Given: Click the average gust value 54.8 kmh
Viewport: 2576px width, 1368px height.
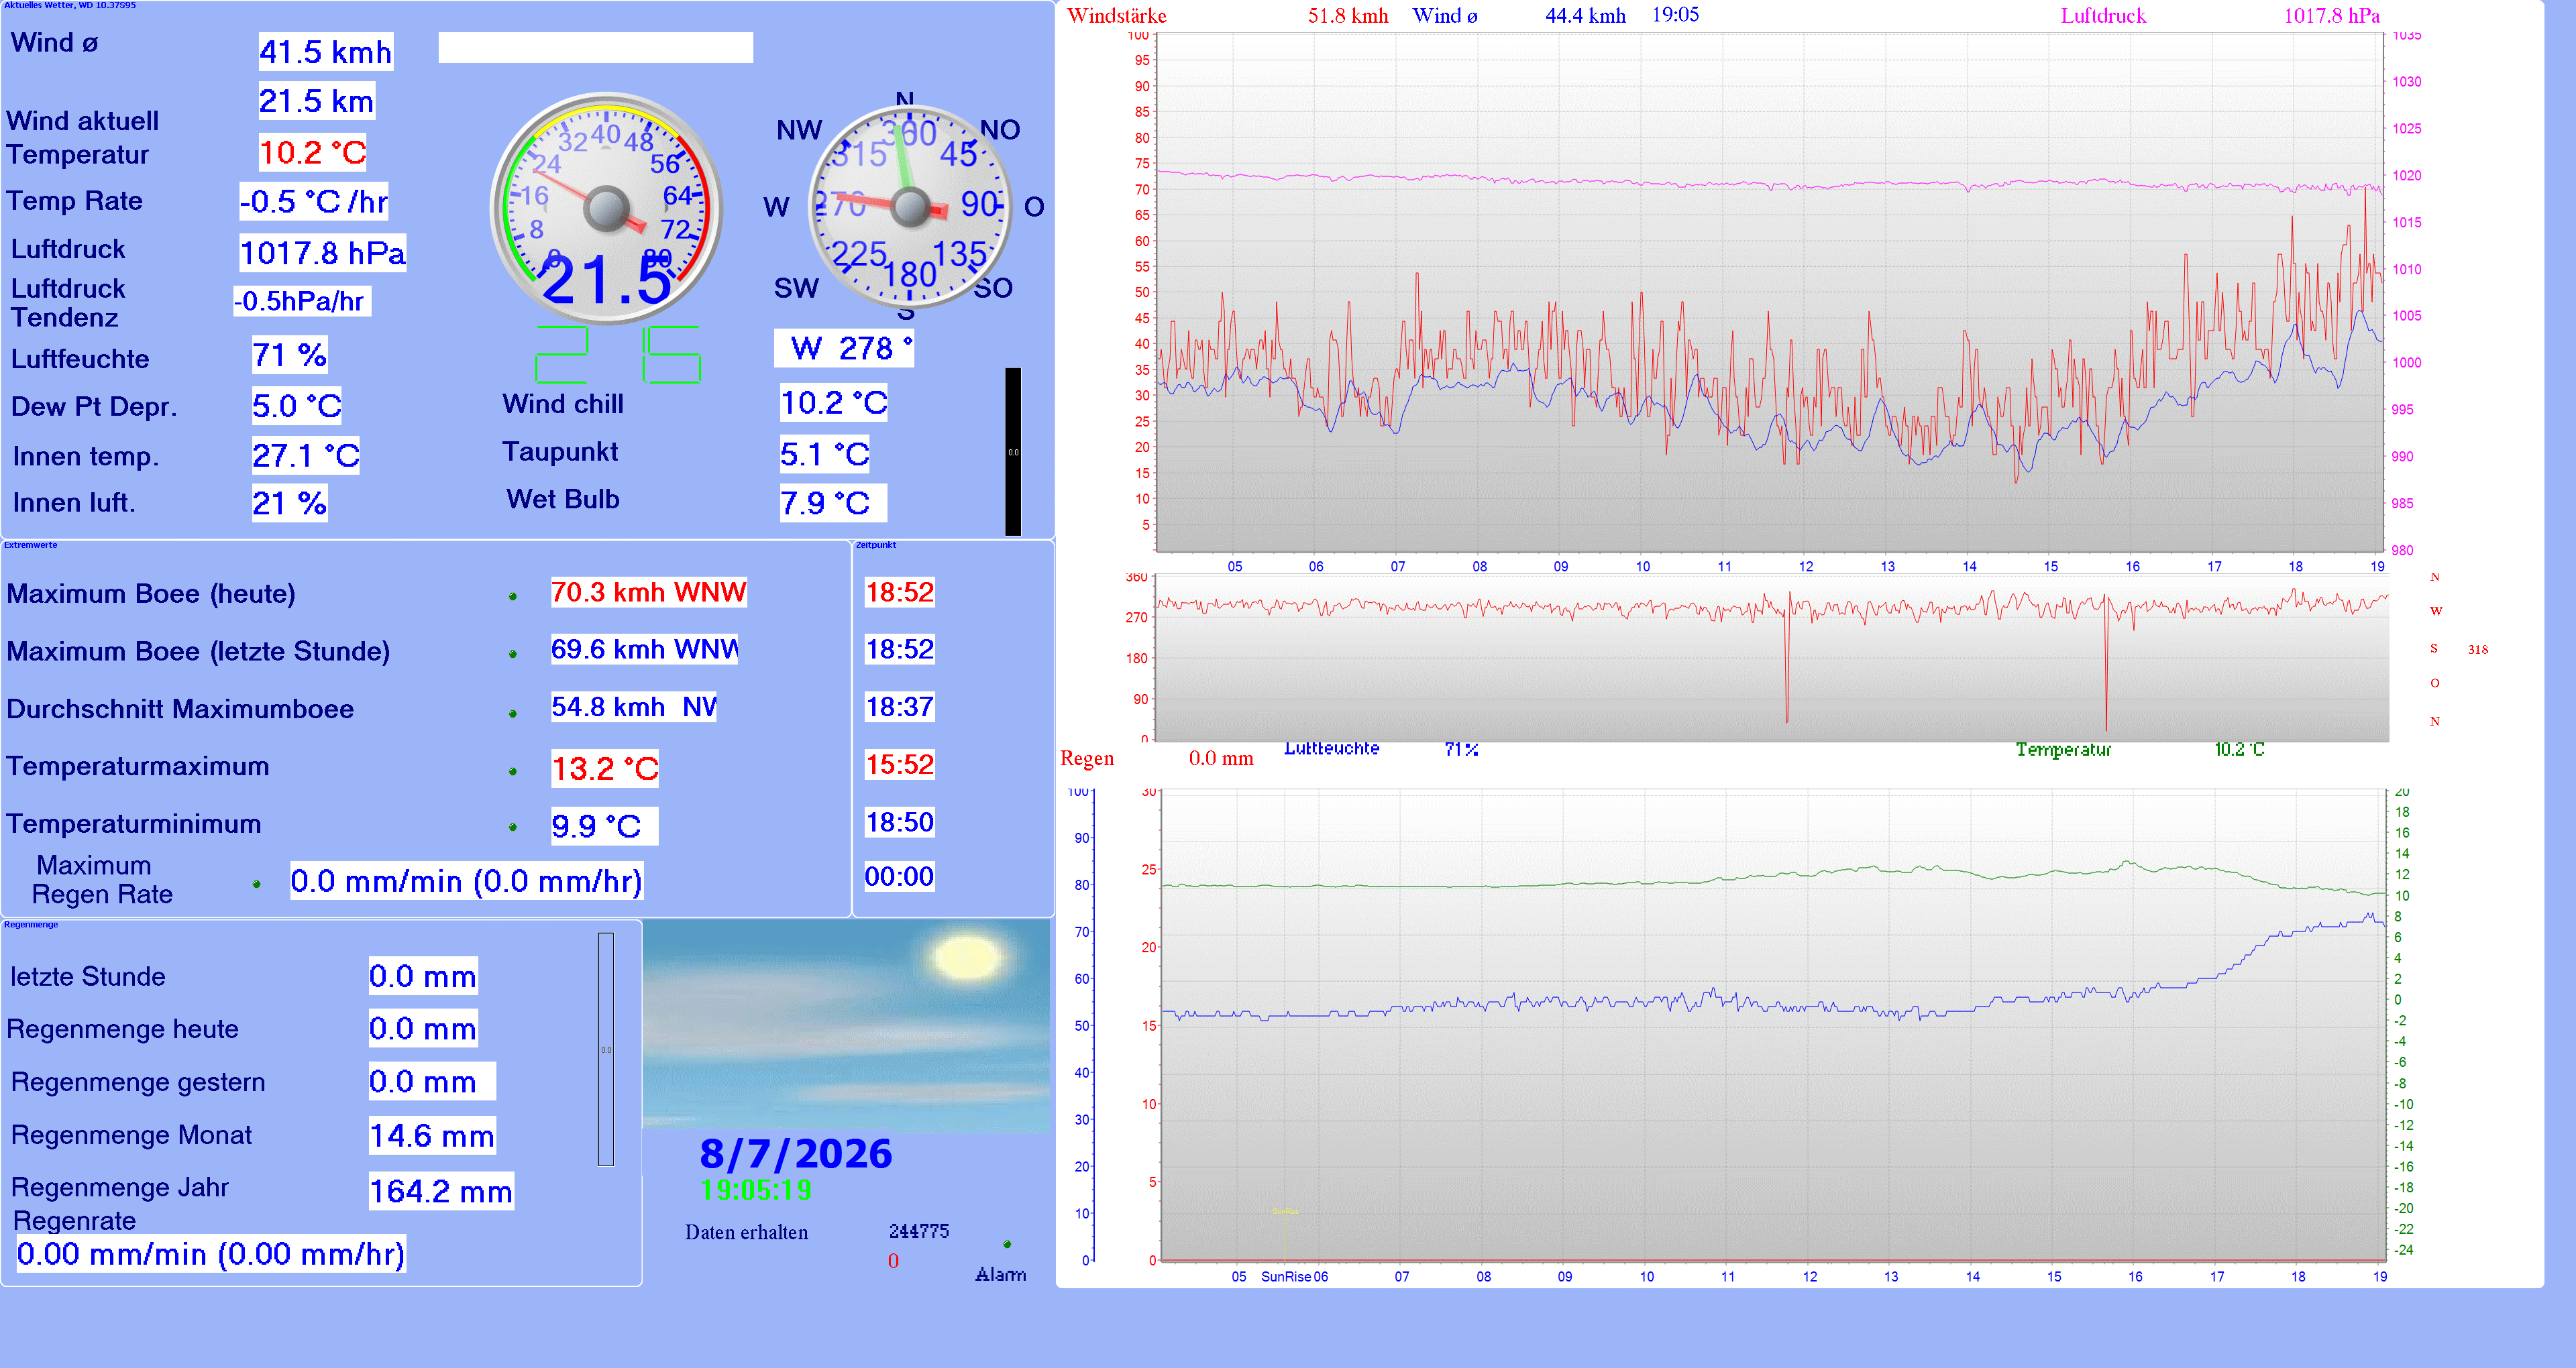Looking at the screenshot, I should [x=634, y=707].
